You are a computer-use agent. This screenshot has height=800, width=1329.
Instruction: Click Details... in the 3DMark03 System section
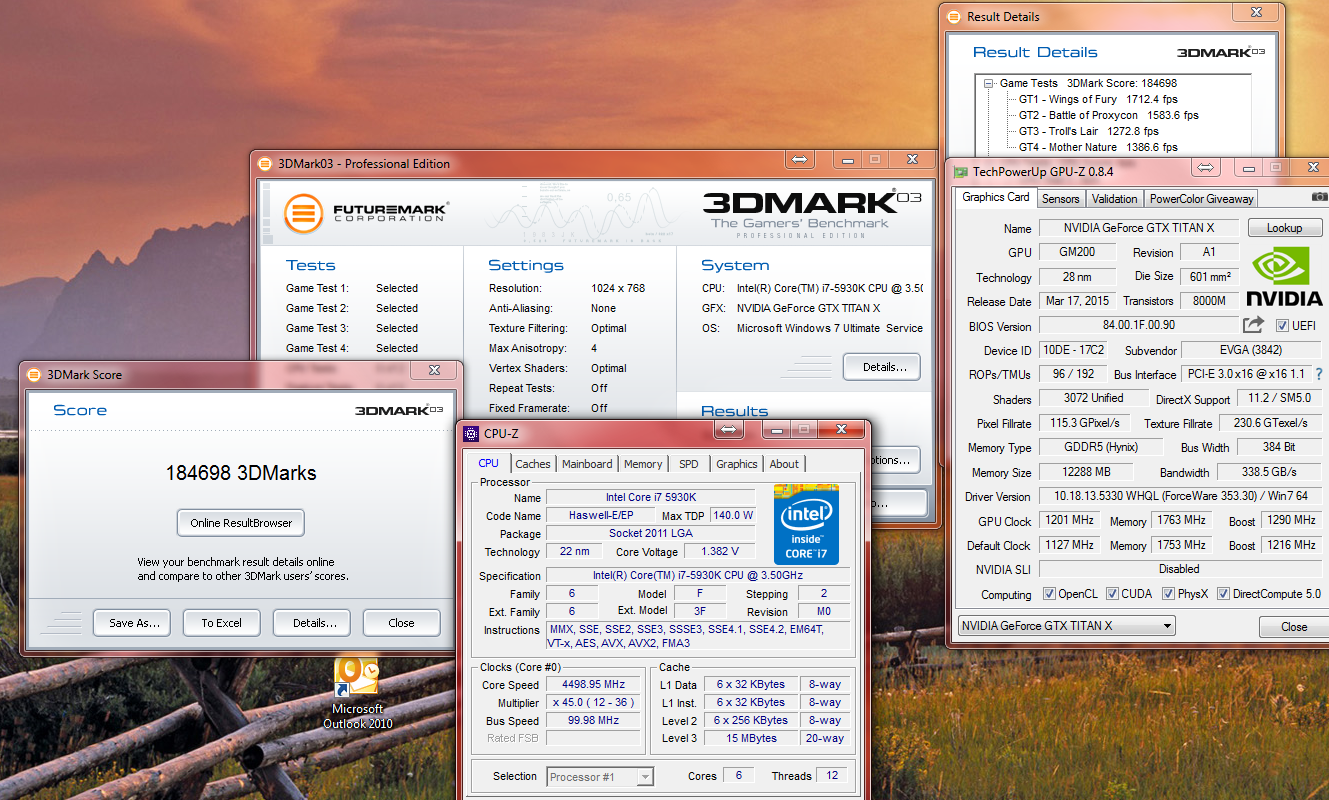coord(881,367)
